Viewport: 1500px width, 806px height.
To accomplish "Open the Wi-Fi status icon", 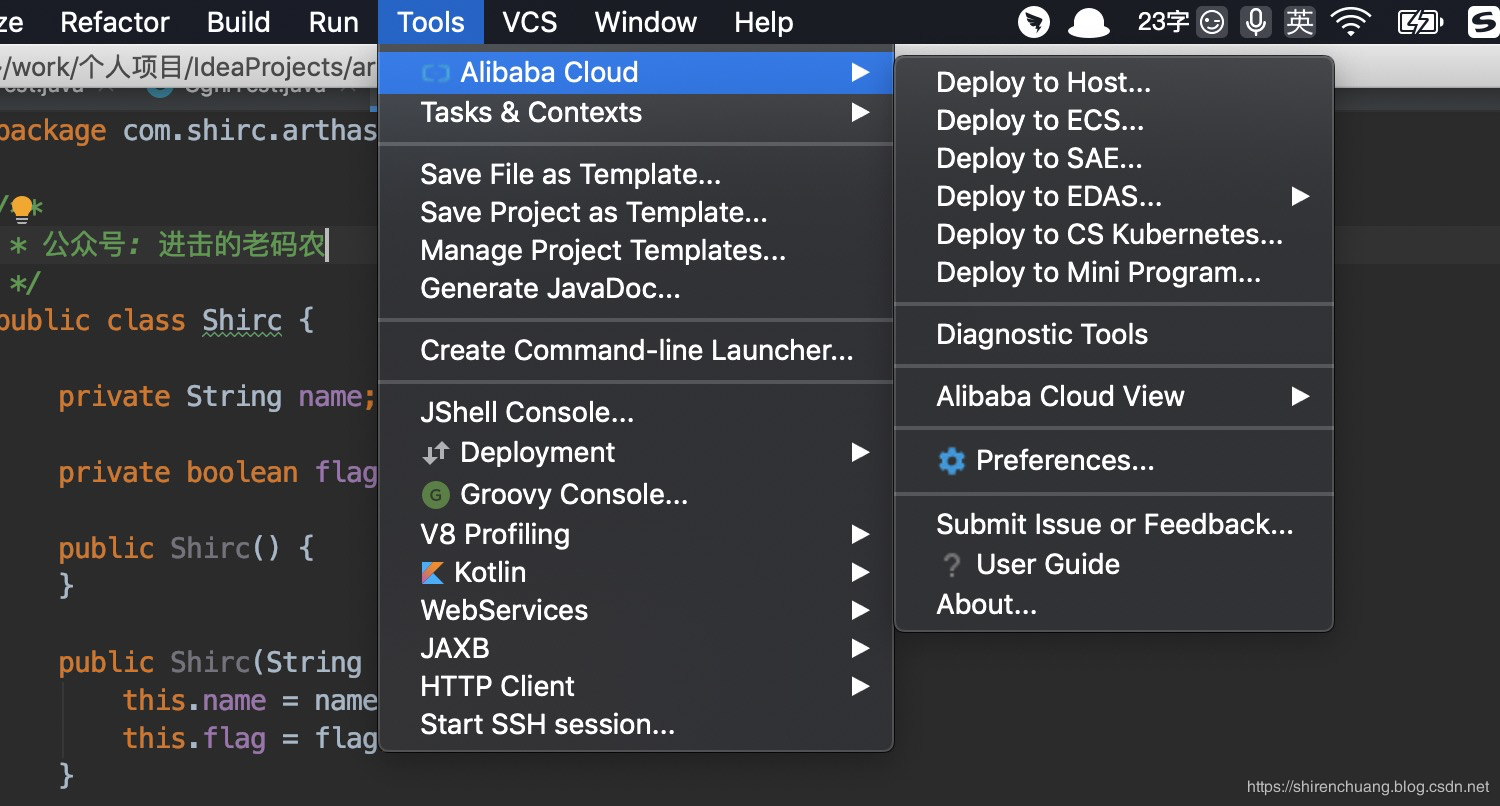I will (x=1351, y=22).
